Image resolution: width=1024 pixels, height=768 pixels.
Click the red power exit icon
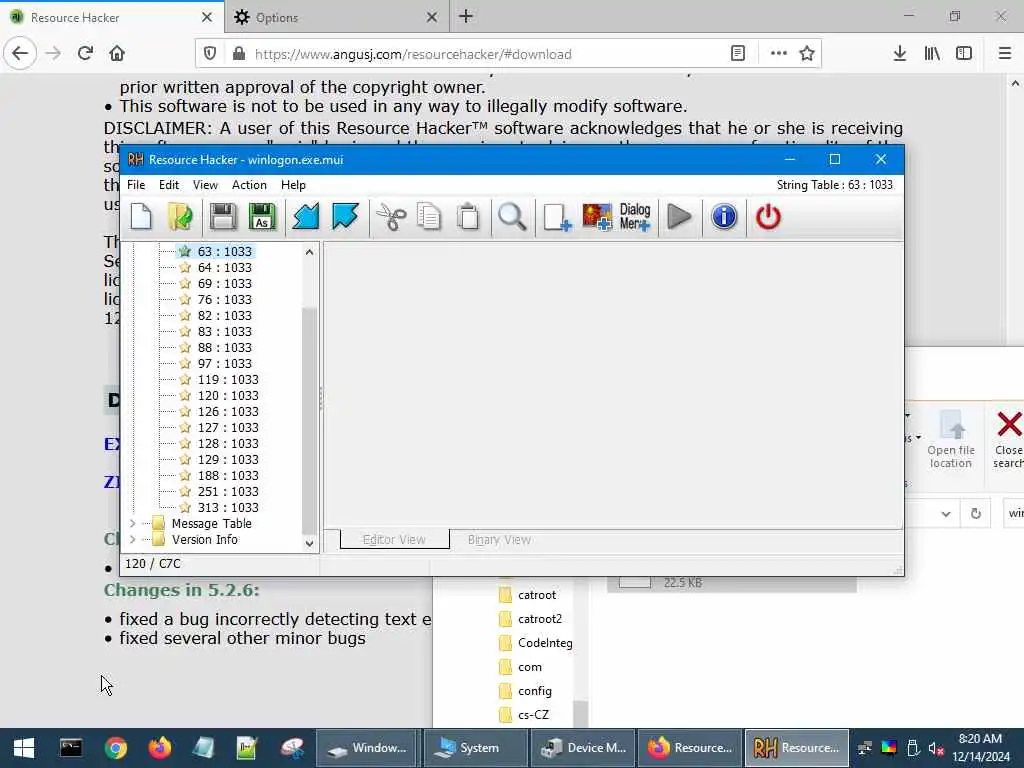[768, 217]
